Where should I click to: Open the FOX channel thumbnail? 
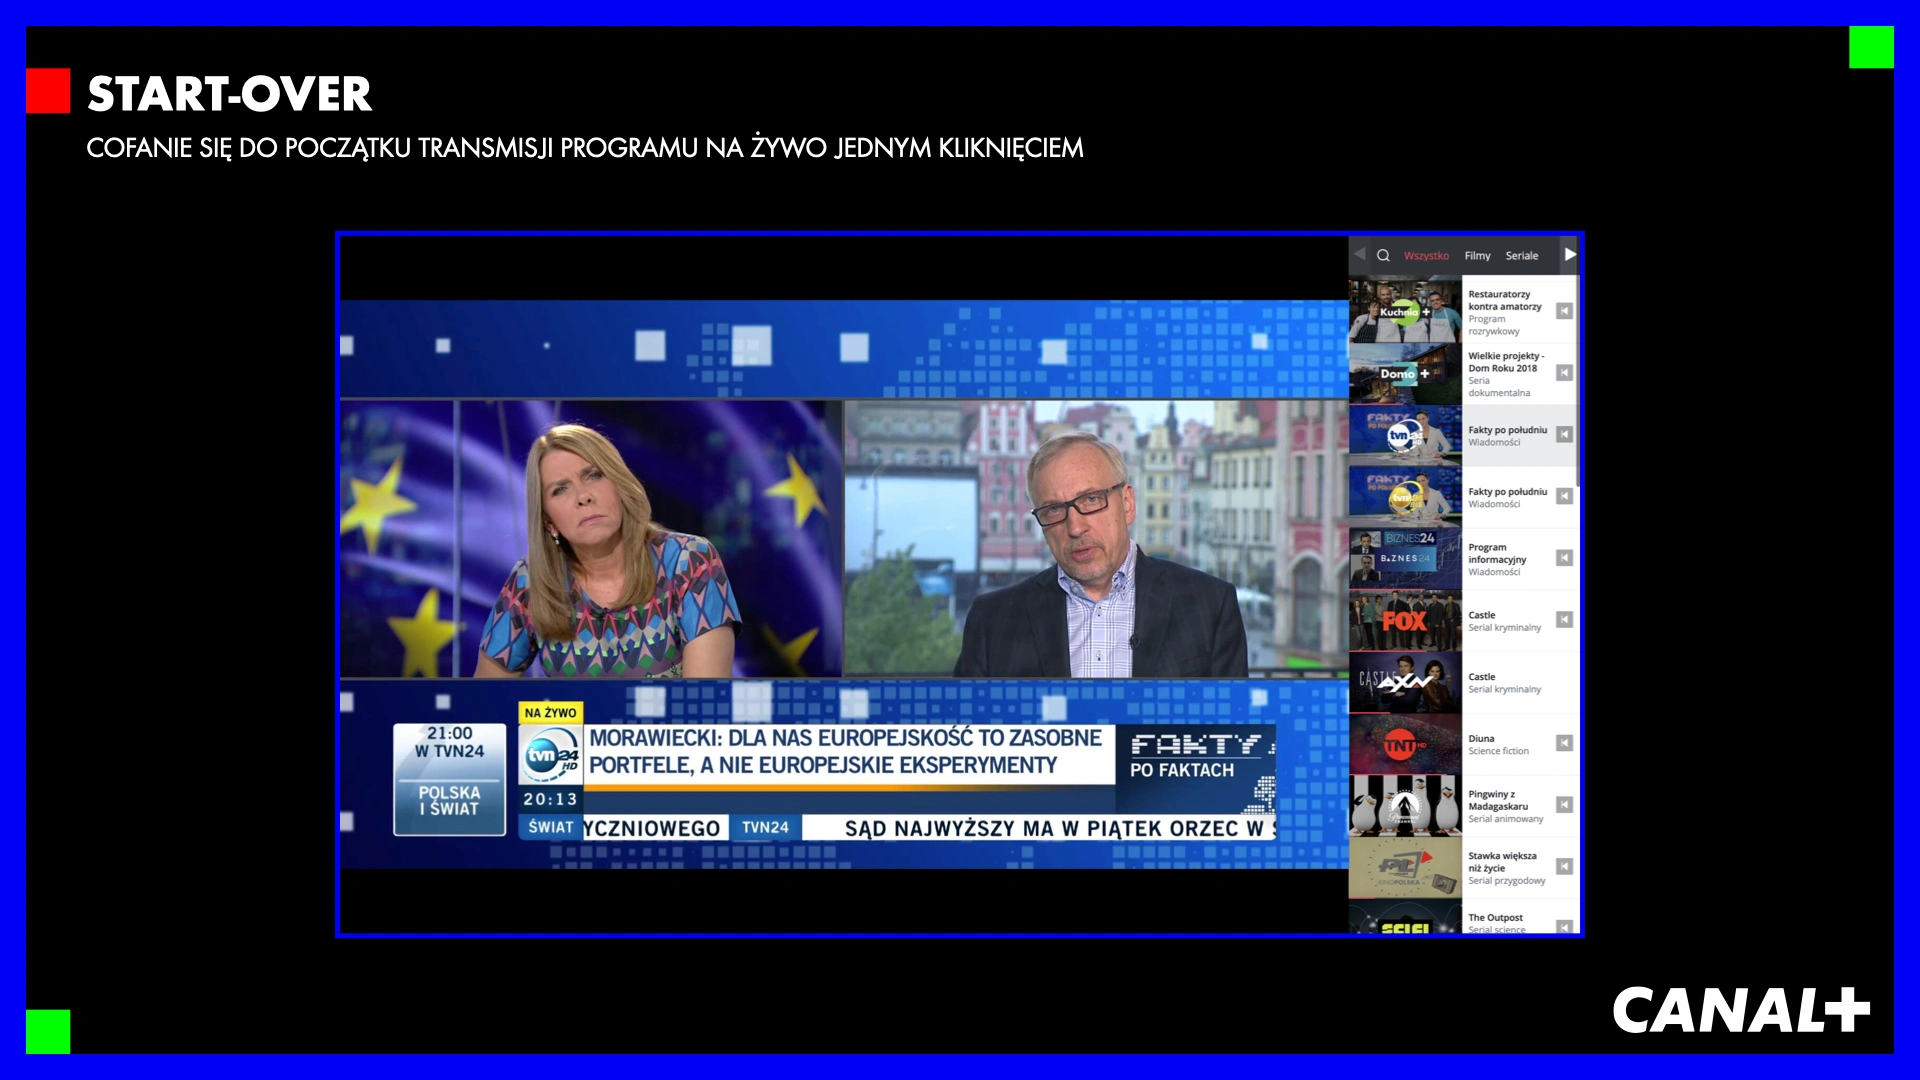pos(1405,620)
